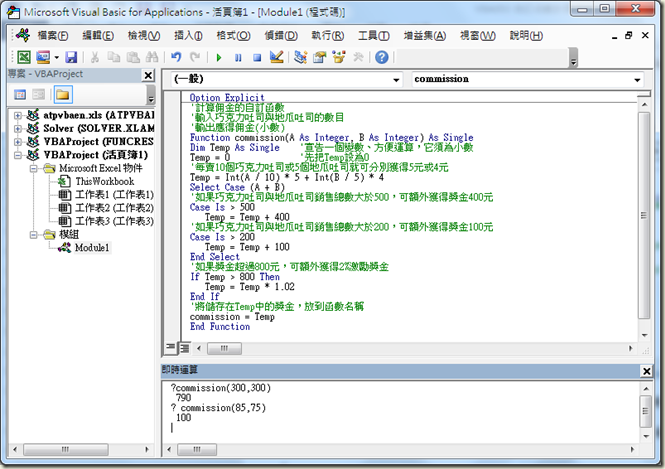Select 工作表3 in project tree

click(x=114, y=221)
